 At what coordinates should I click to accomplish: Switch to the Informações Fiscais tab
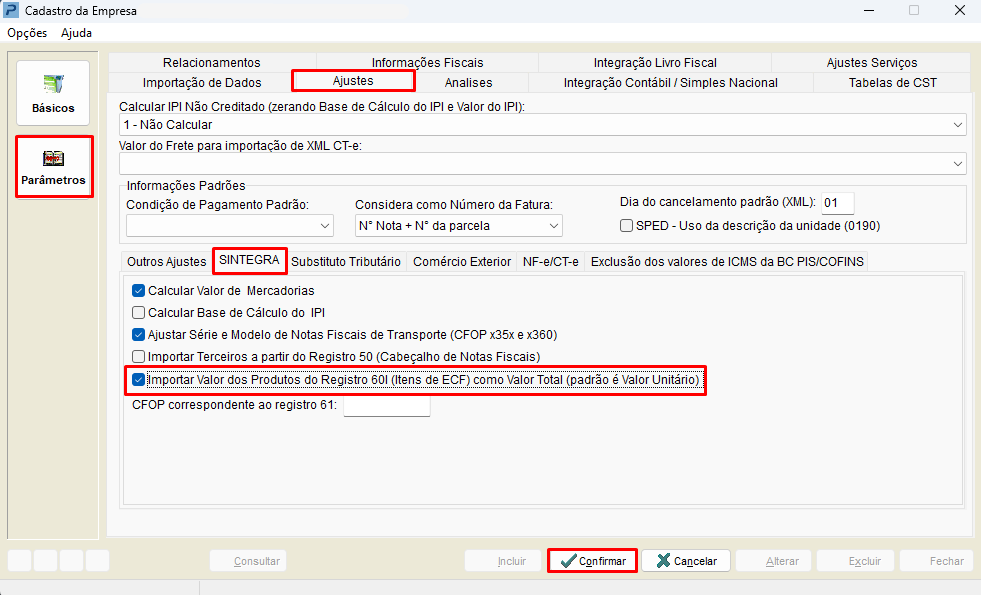tap(427, 63)
